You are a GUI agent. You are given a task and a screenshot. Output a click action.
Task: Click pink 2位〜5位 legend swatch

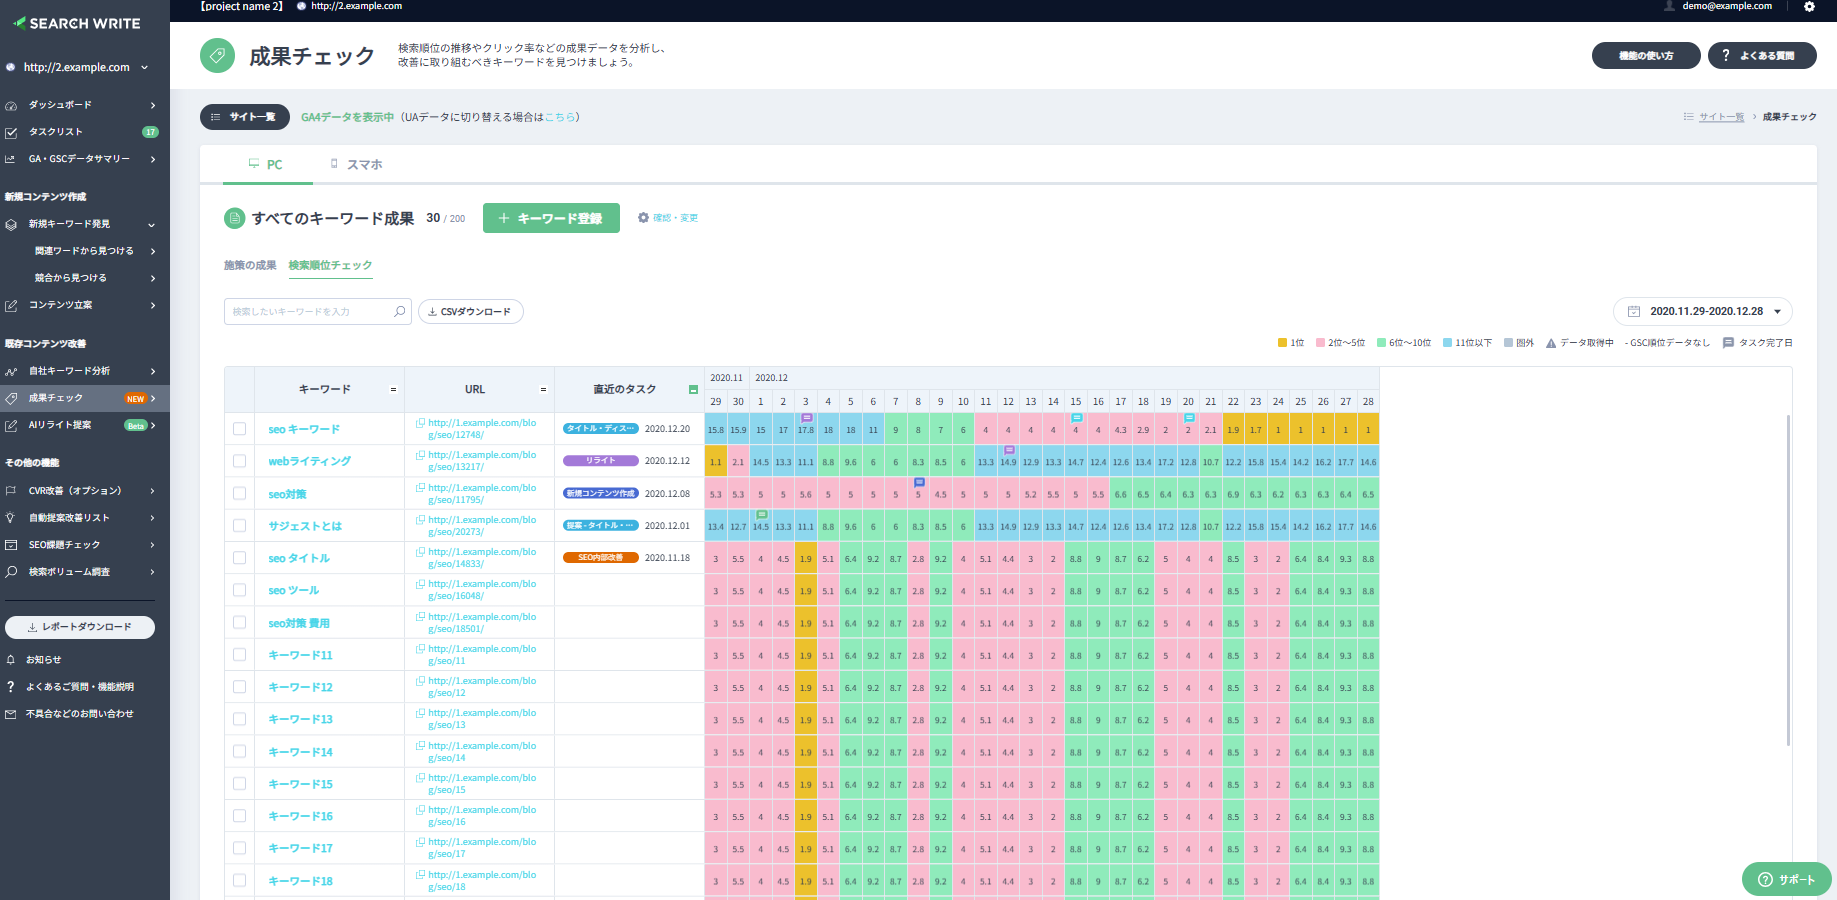point(1320,343)
